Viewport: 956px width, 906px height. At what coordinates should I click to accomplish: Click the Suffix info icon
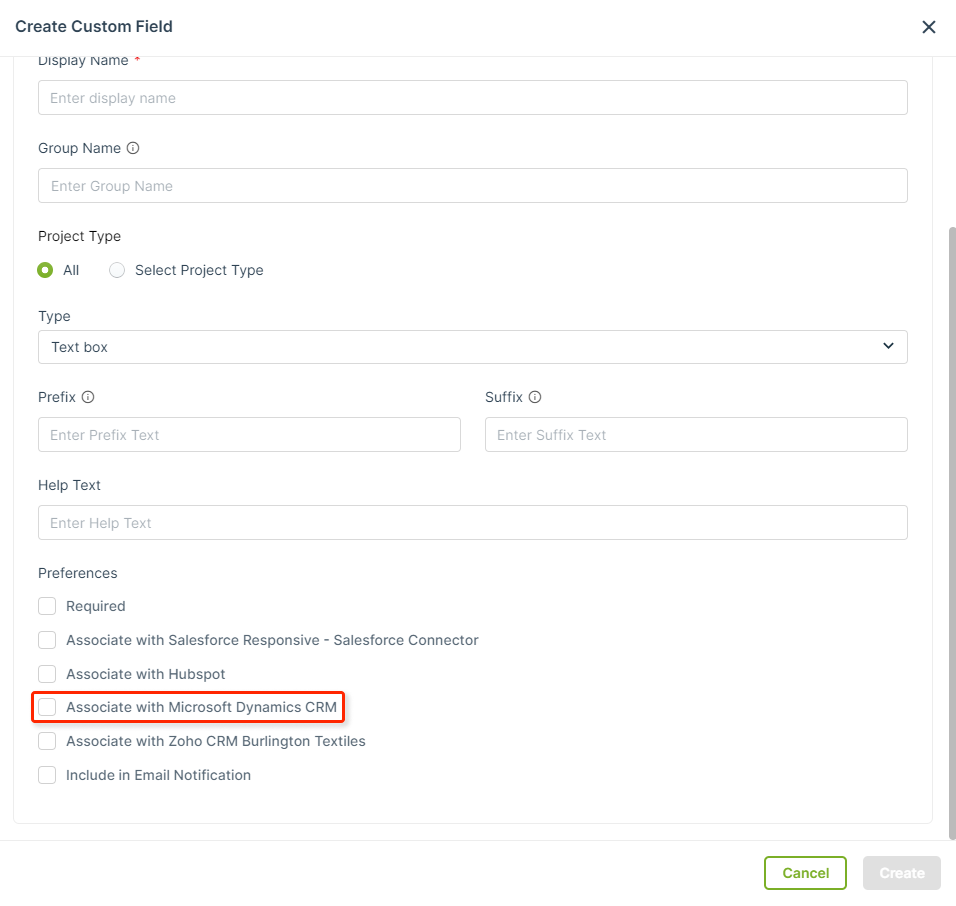535,396
